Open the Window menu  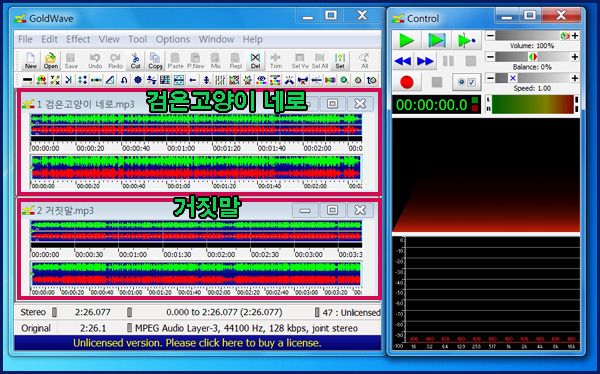click(216, 39)
